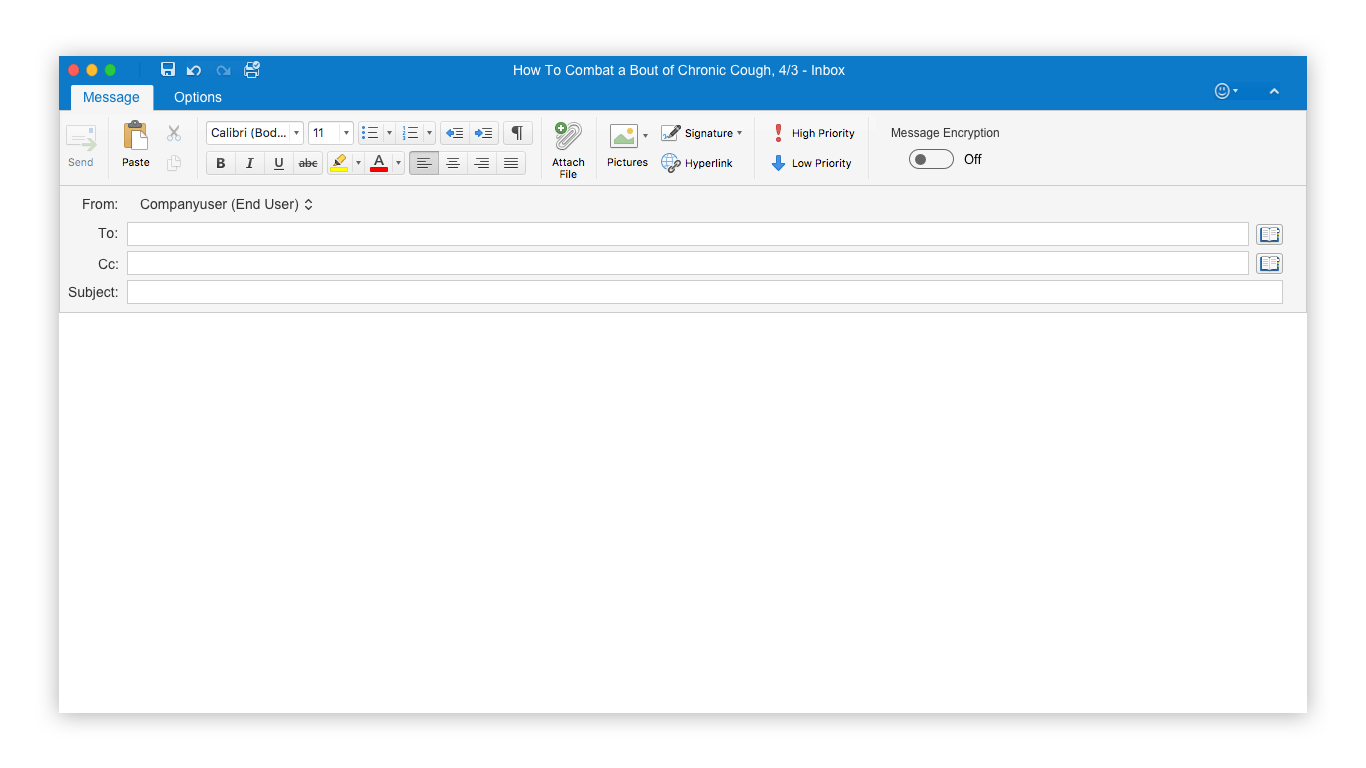Click the Paste clipboard icon
Viewport: 1366px width, 768px height.
pyautogui.click(x=135, y=136)
